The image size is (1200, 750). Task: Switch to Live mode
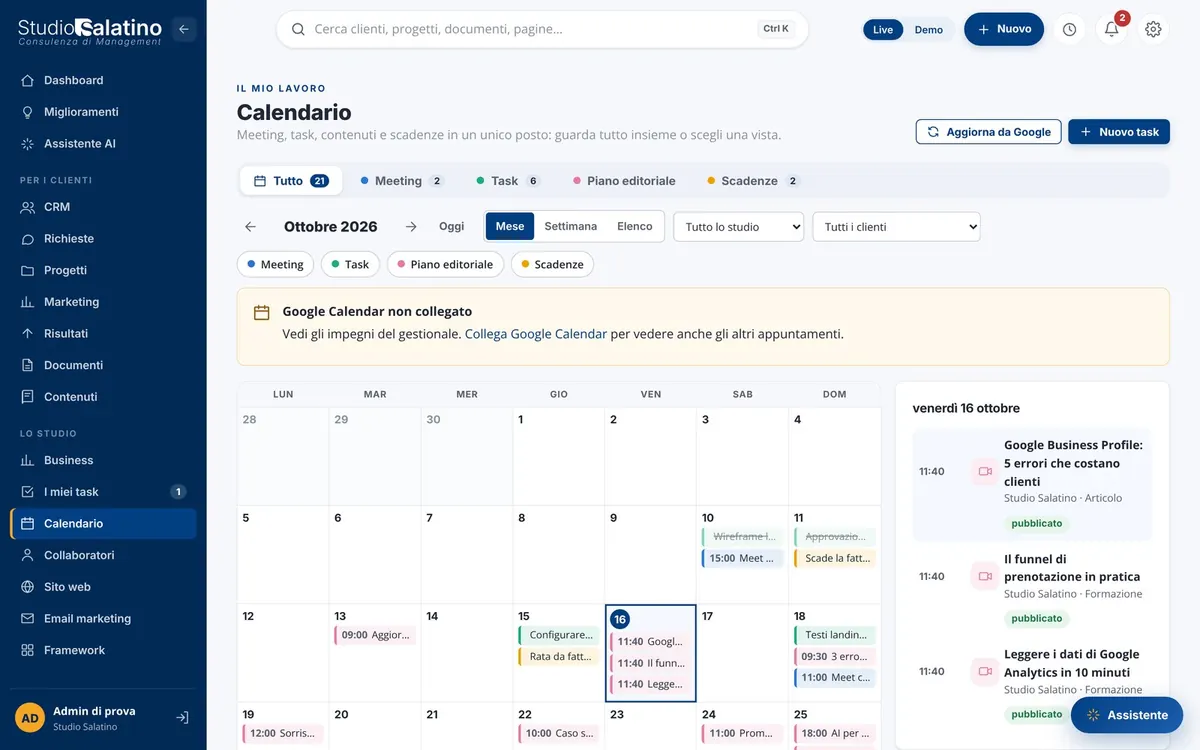(x=883, y=30)
